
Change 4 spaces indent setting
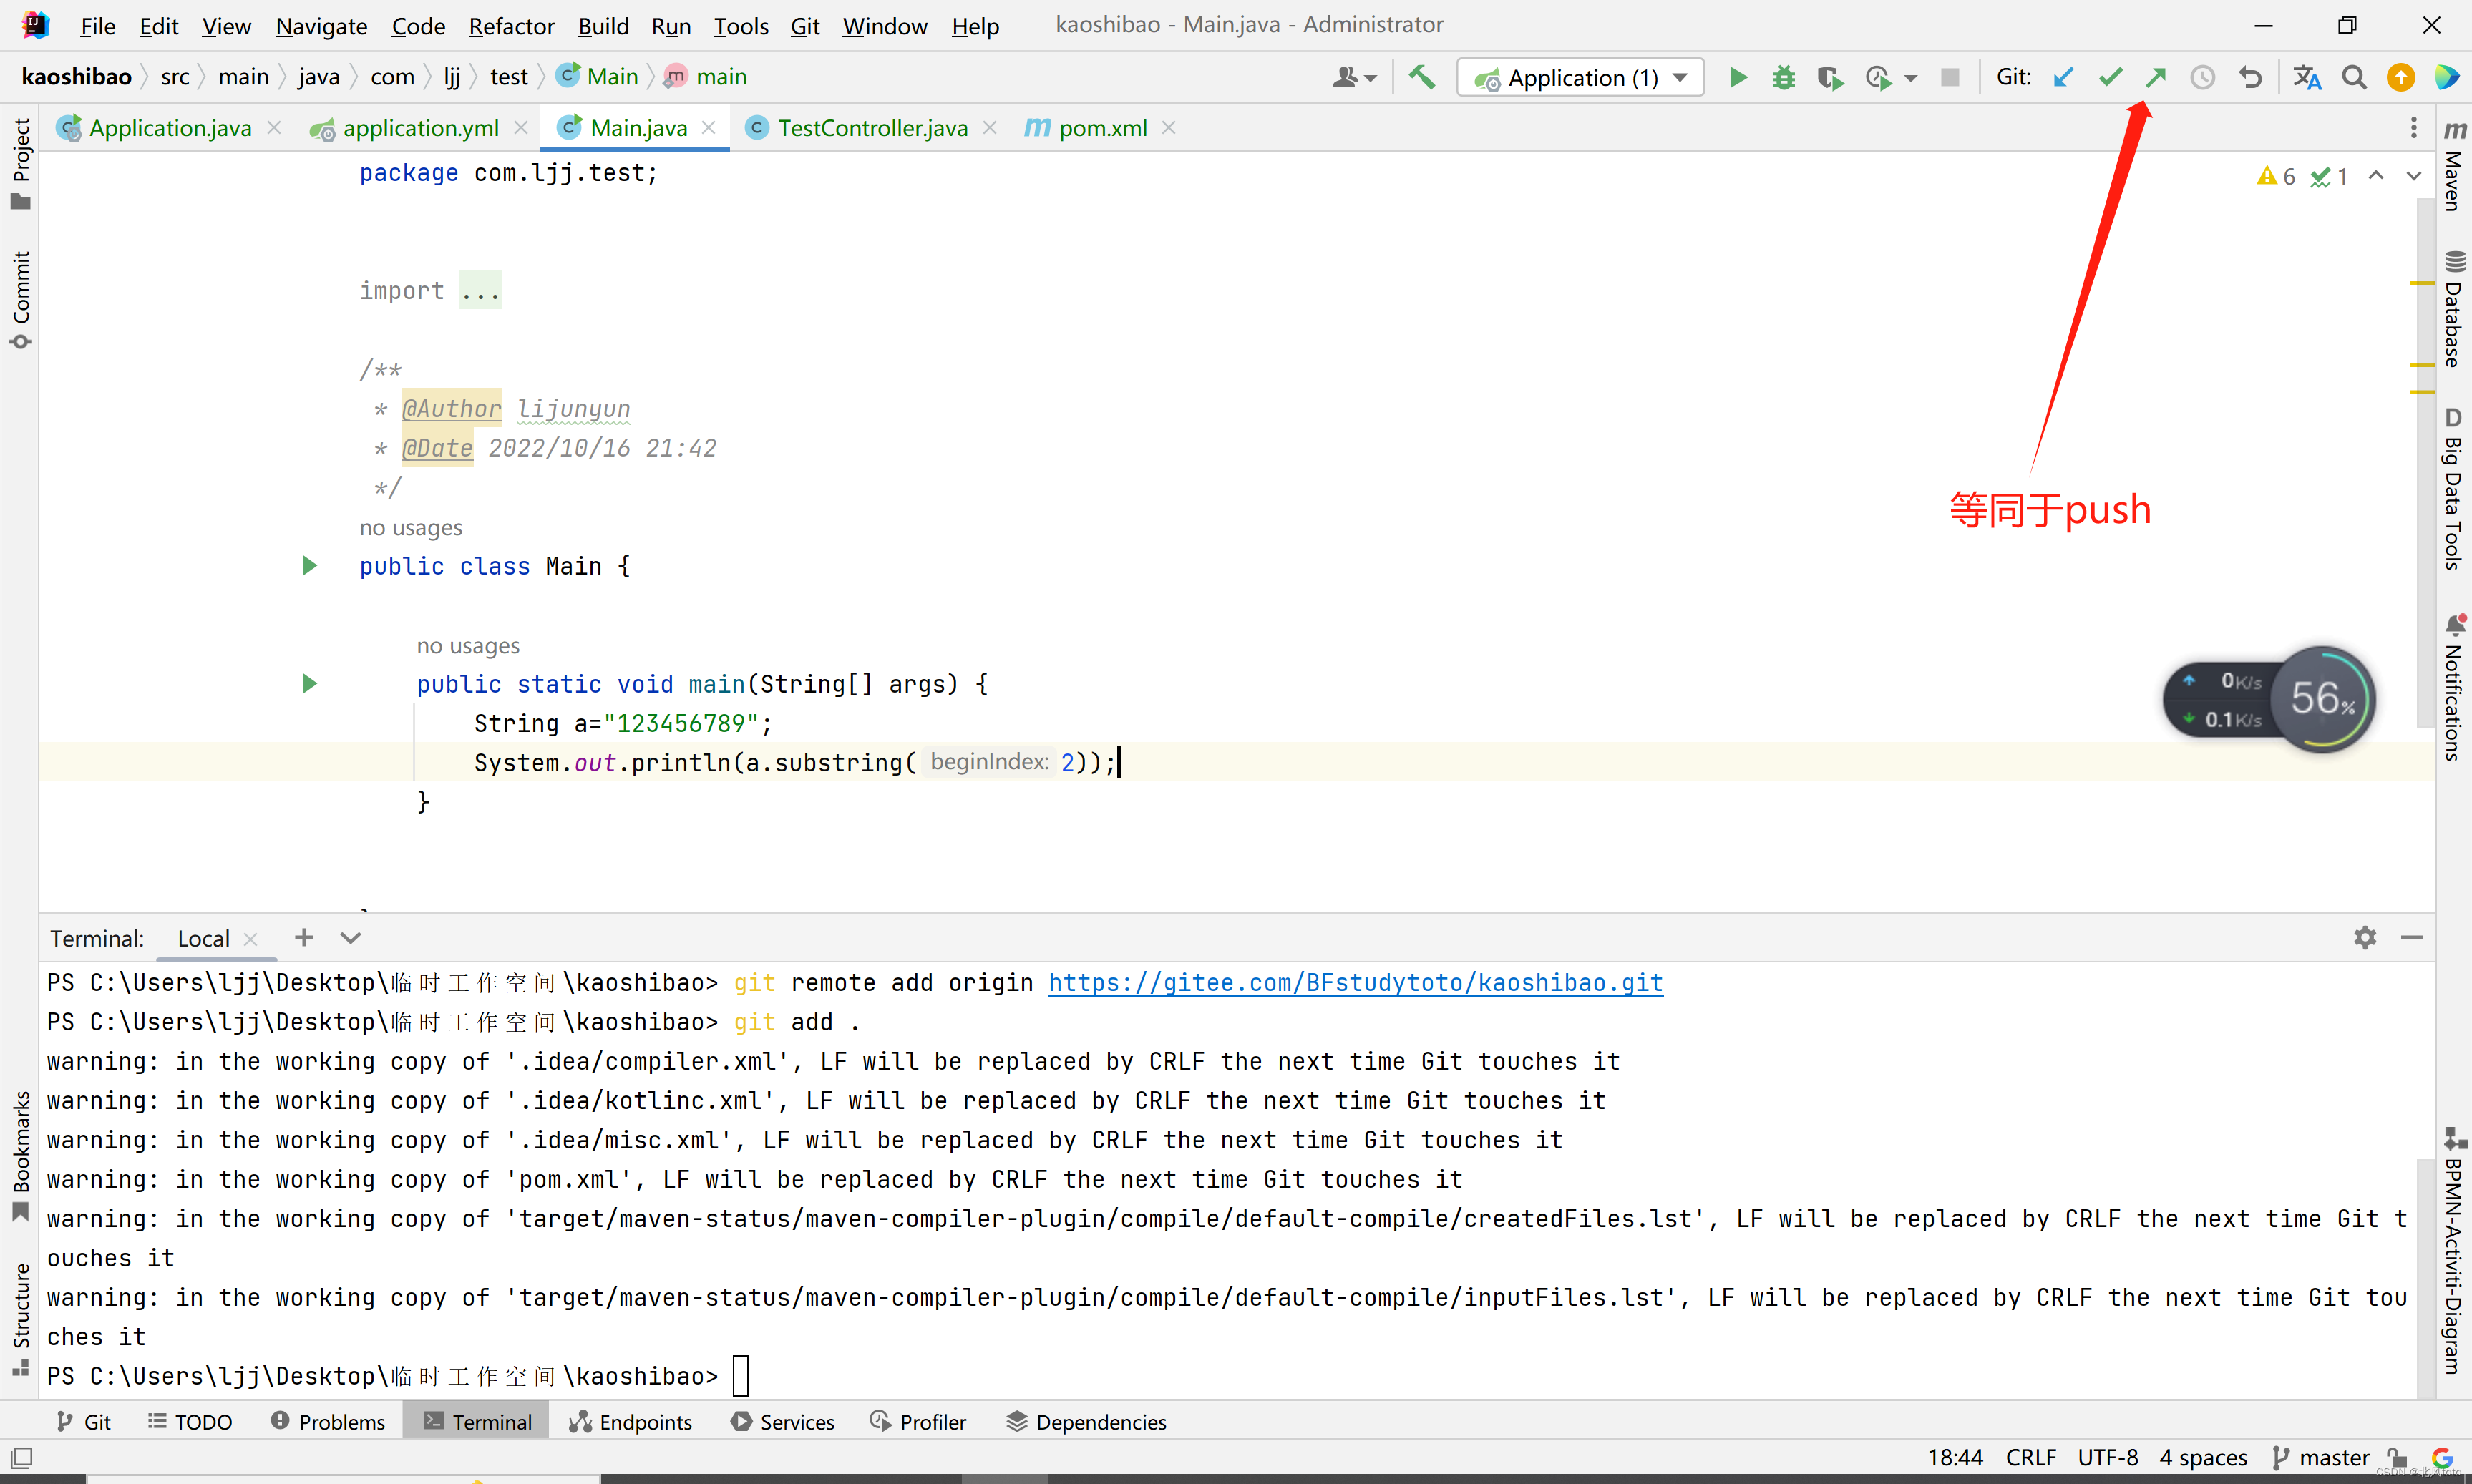[x=2203, y=1457]
